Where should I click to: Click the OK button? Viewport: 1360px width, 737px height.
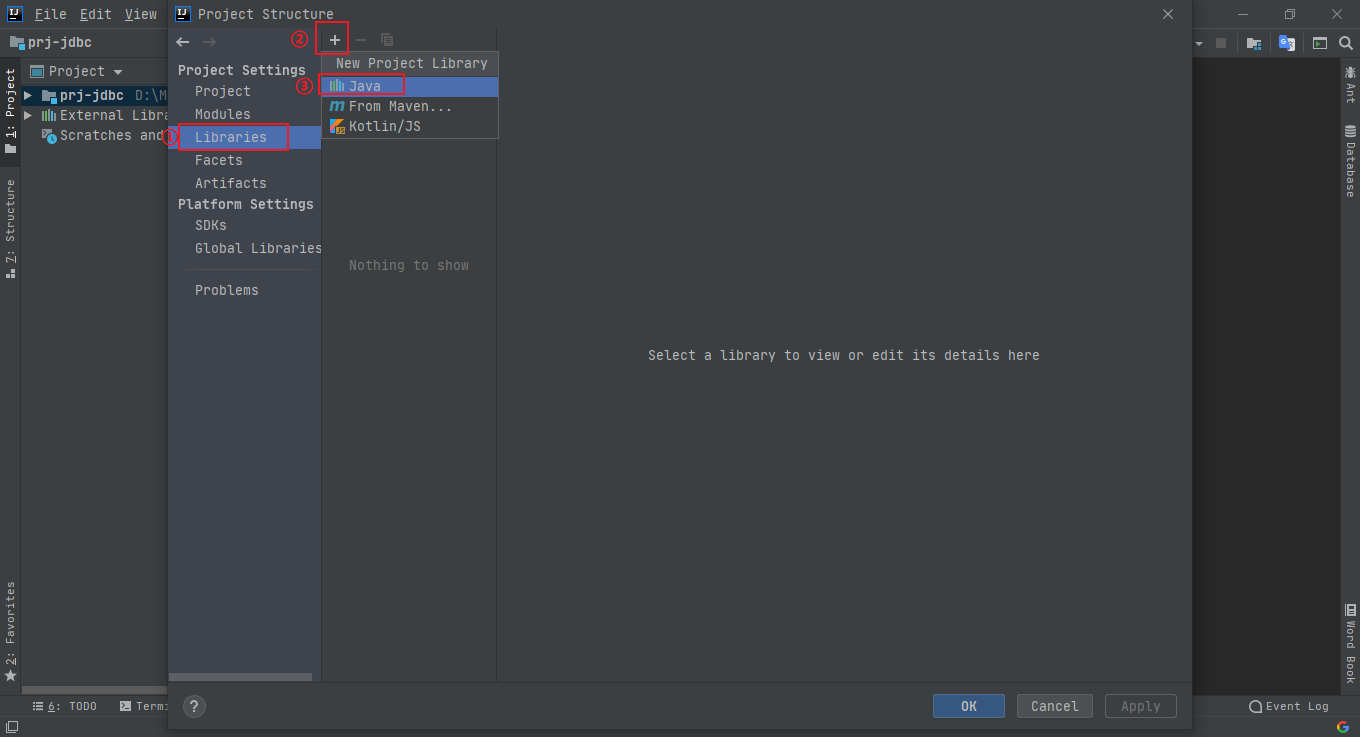click(x=969, y=706)
